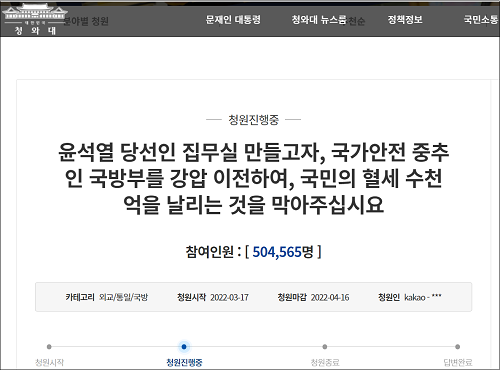Click the active 청원진행중 progress dot

[x=184, y=347]
